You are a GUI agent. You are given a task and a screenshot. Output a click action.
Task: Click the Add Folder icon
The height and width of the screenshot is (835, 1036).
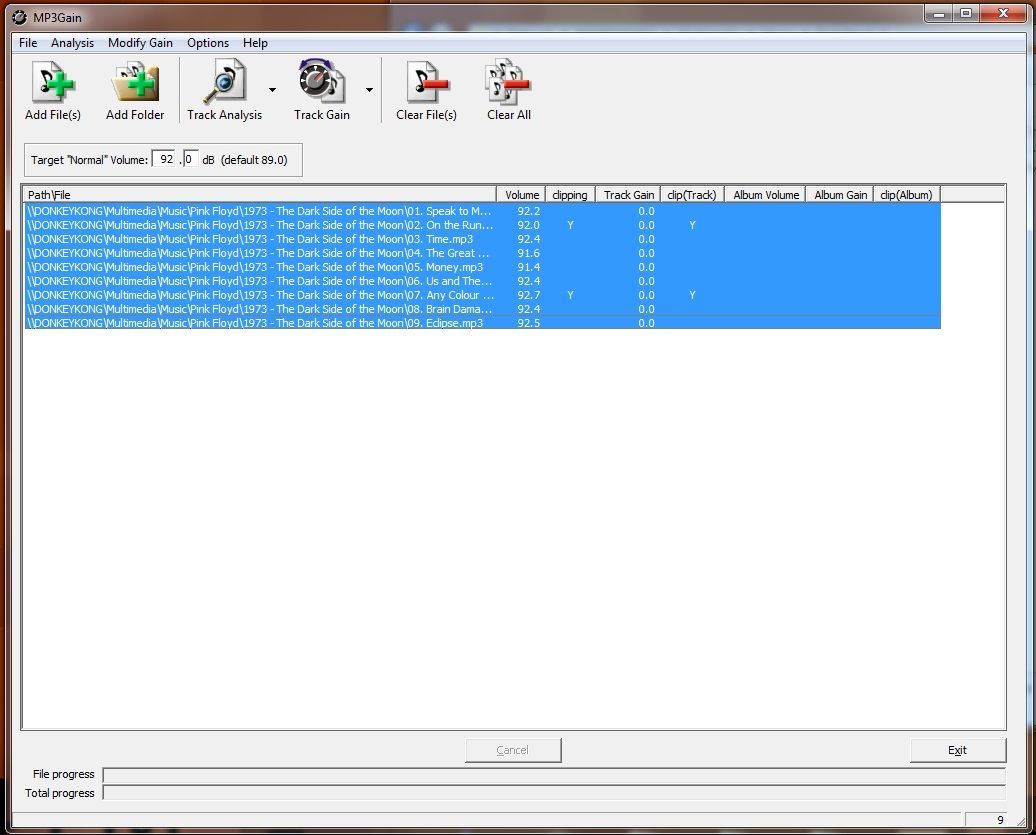click(135, 83)
